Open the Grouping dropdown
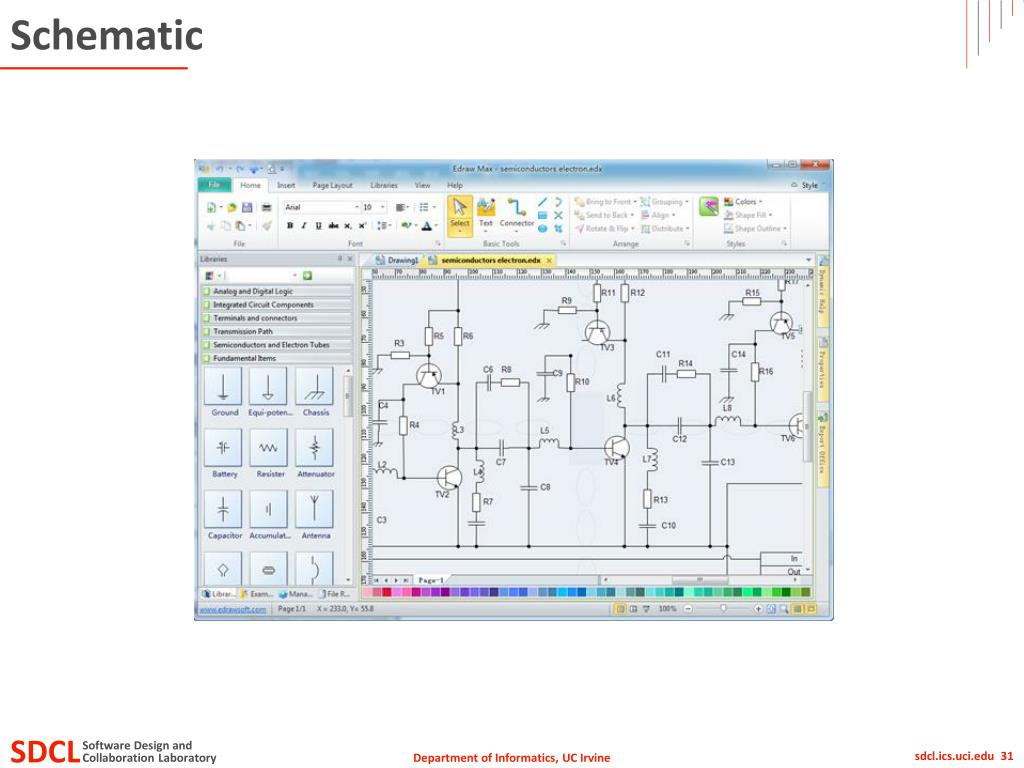Screen dimensions: 1024x768 665,202
